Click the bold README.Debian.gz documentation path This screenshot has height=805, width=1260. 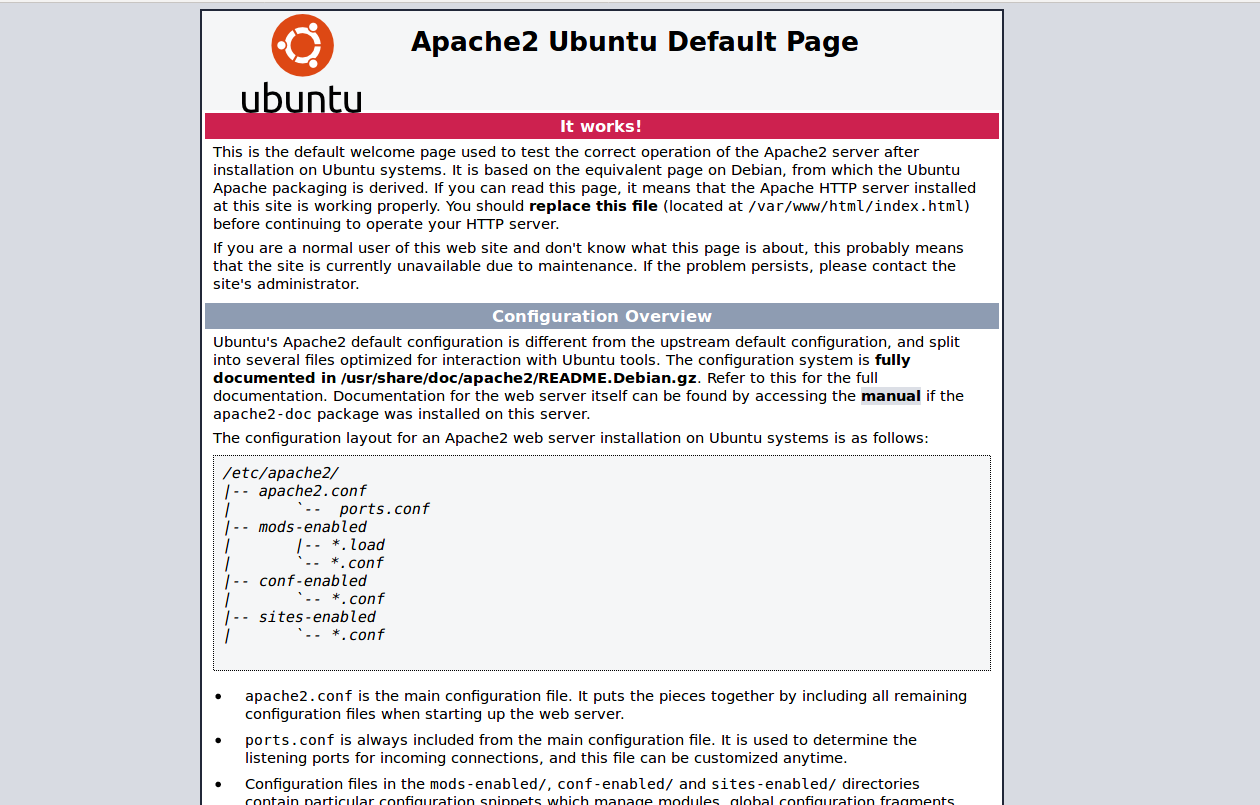pos(518,378)
